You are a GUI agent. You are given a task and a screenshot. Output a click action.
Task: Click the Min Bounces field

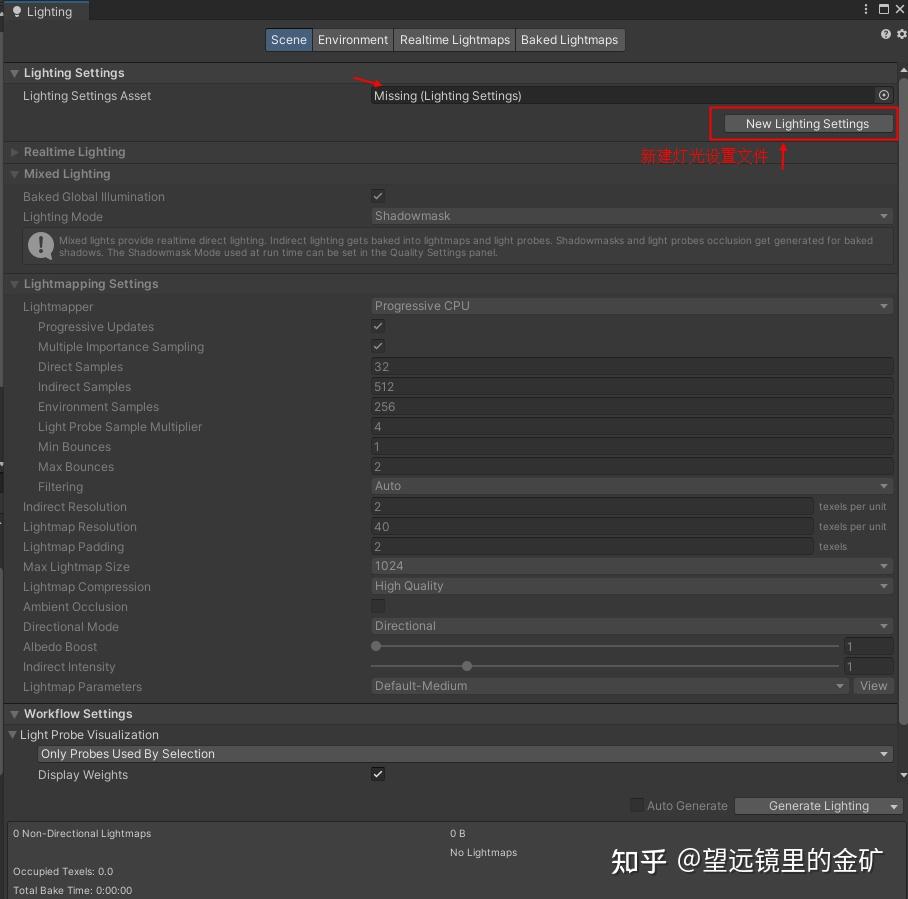click(x=631, y=447)
